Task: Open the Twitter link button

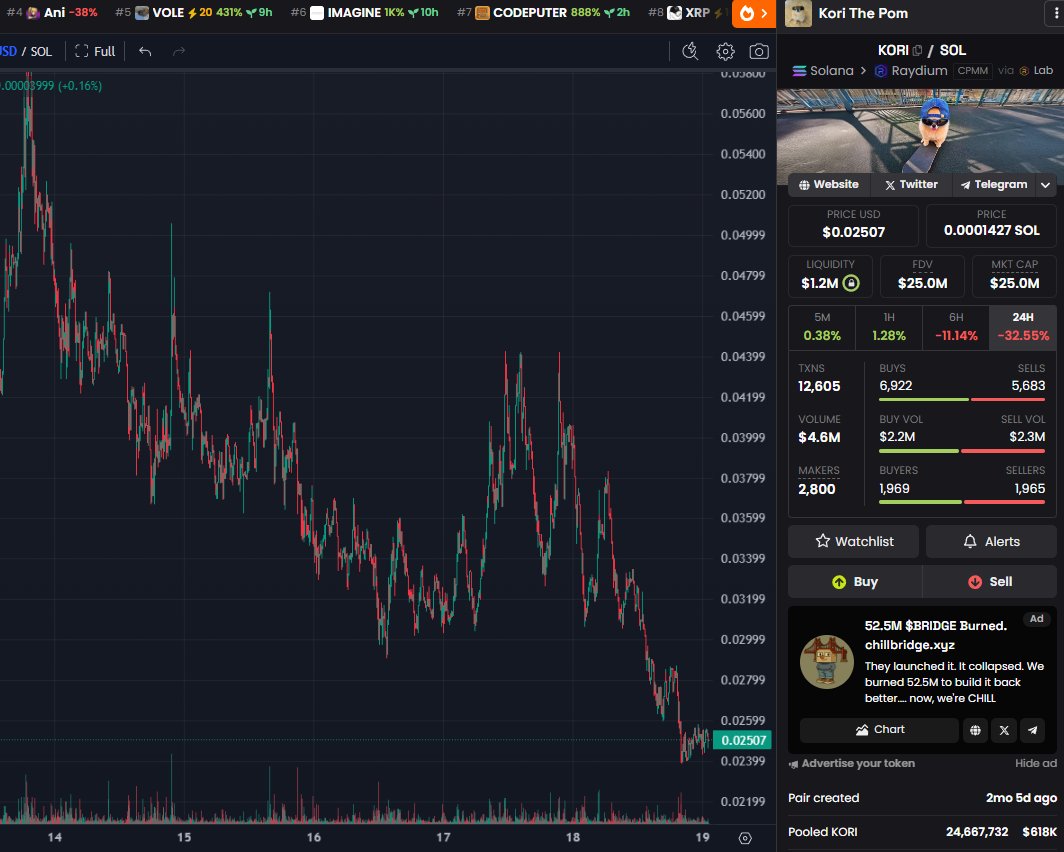Action: (x=911, y=185)
